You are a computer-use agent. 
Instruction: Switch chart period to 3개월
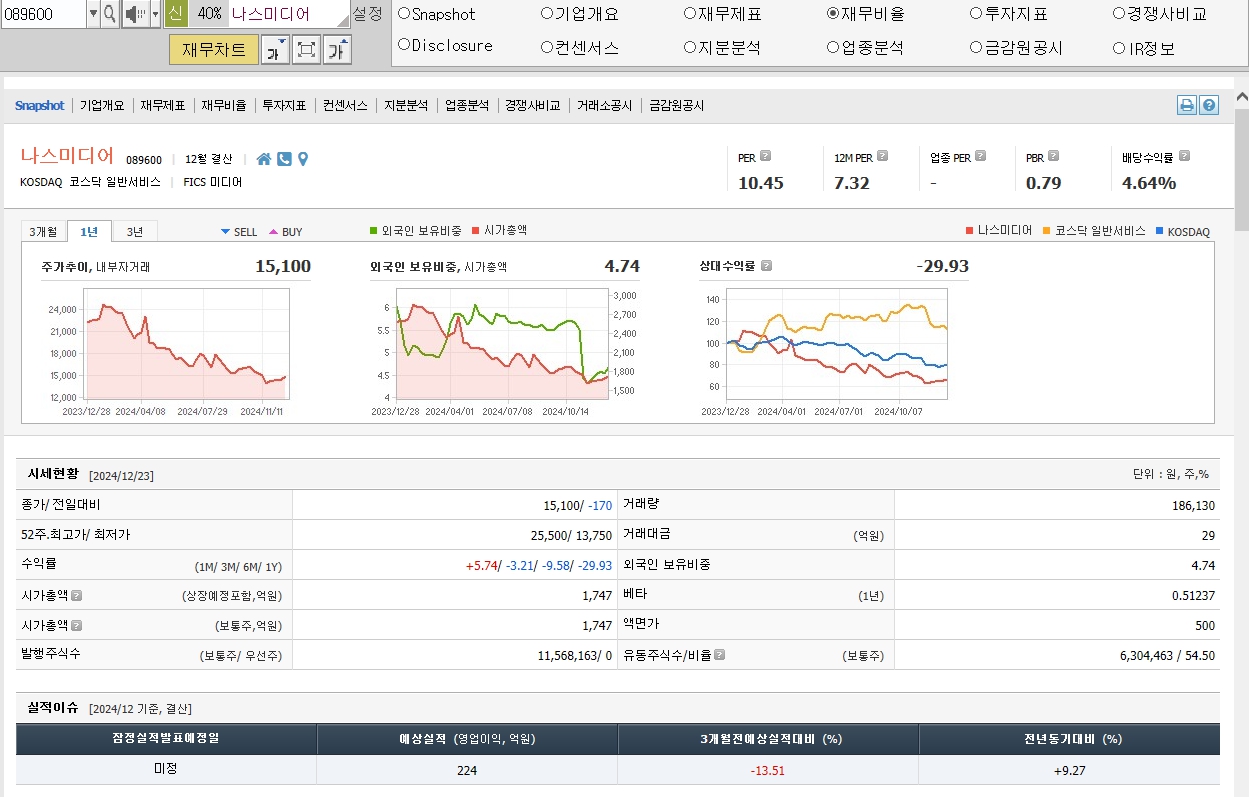point(44,231)
